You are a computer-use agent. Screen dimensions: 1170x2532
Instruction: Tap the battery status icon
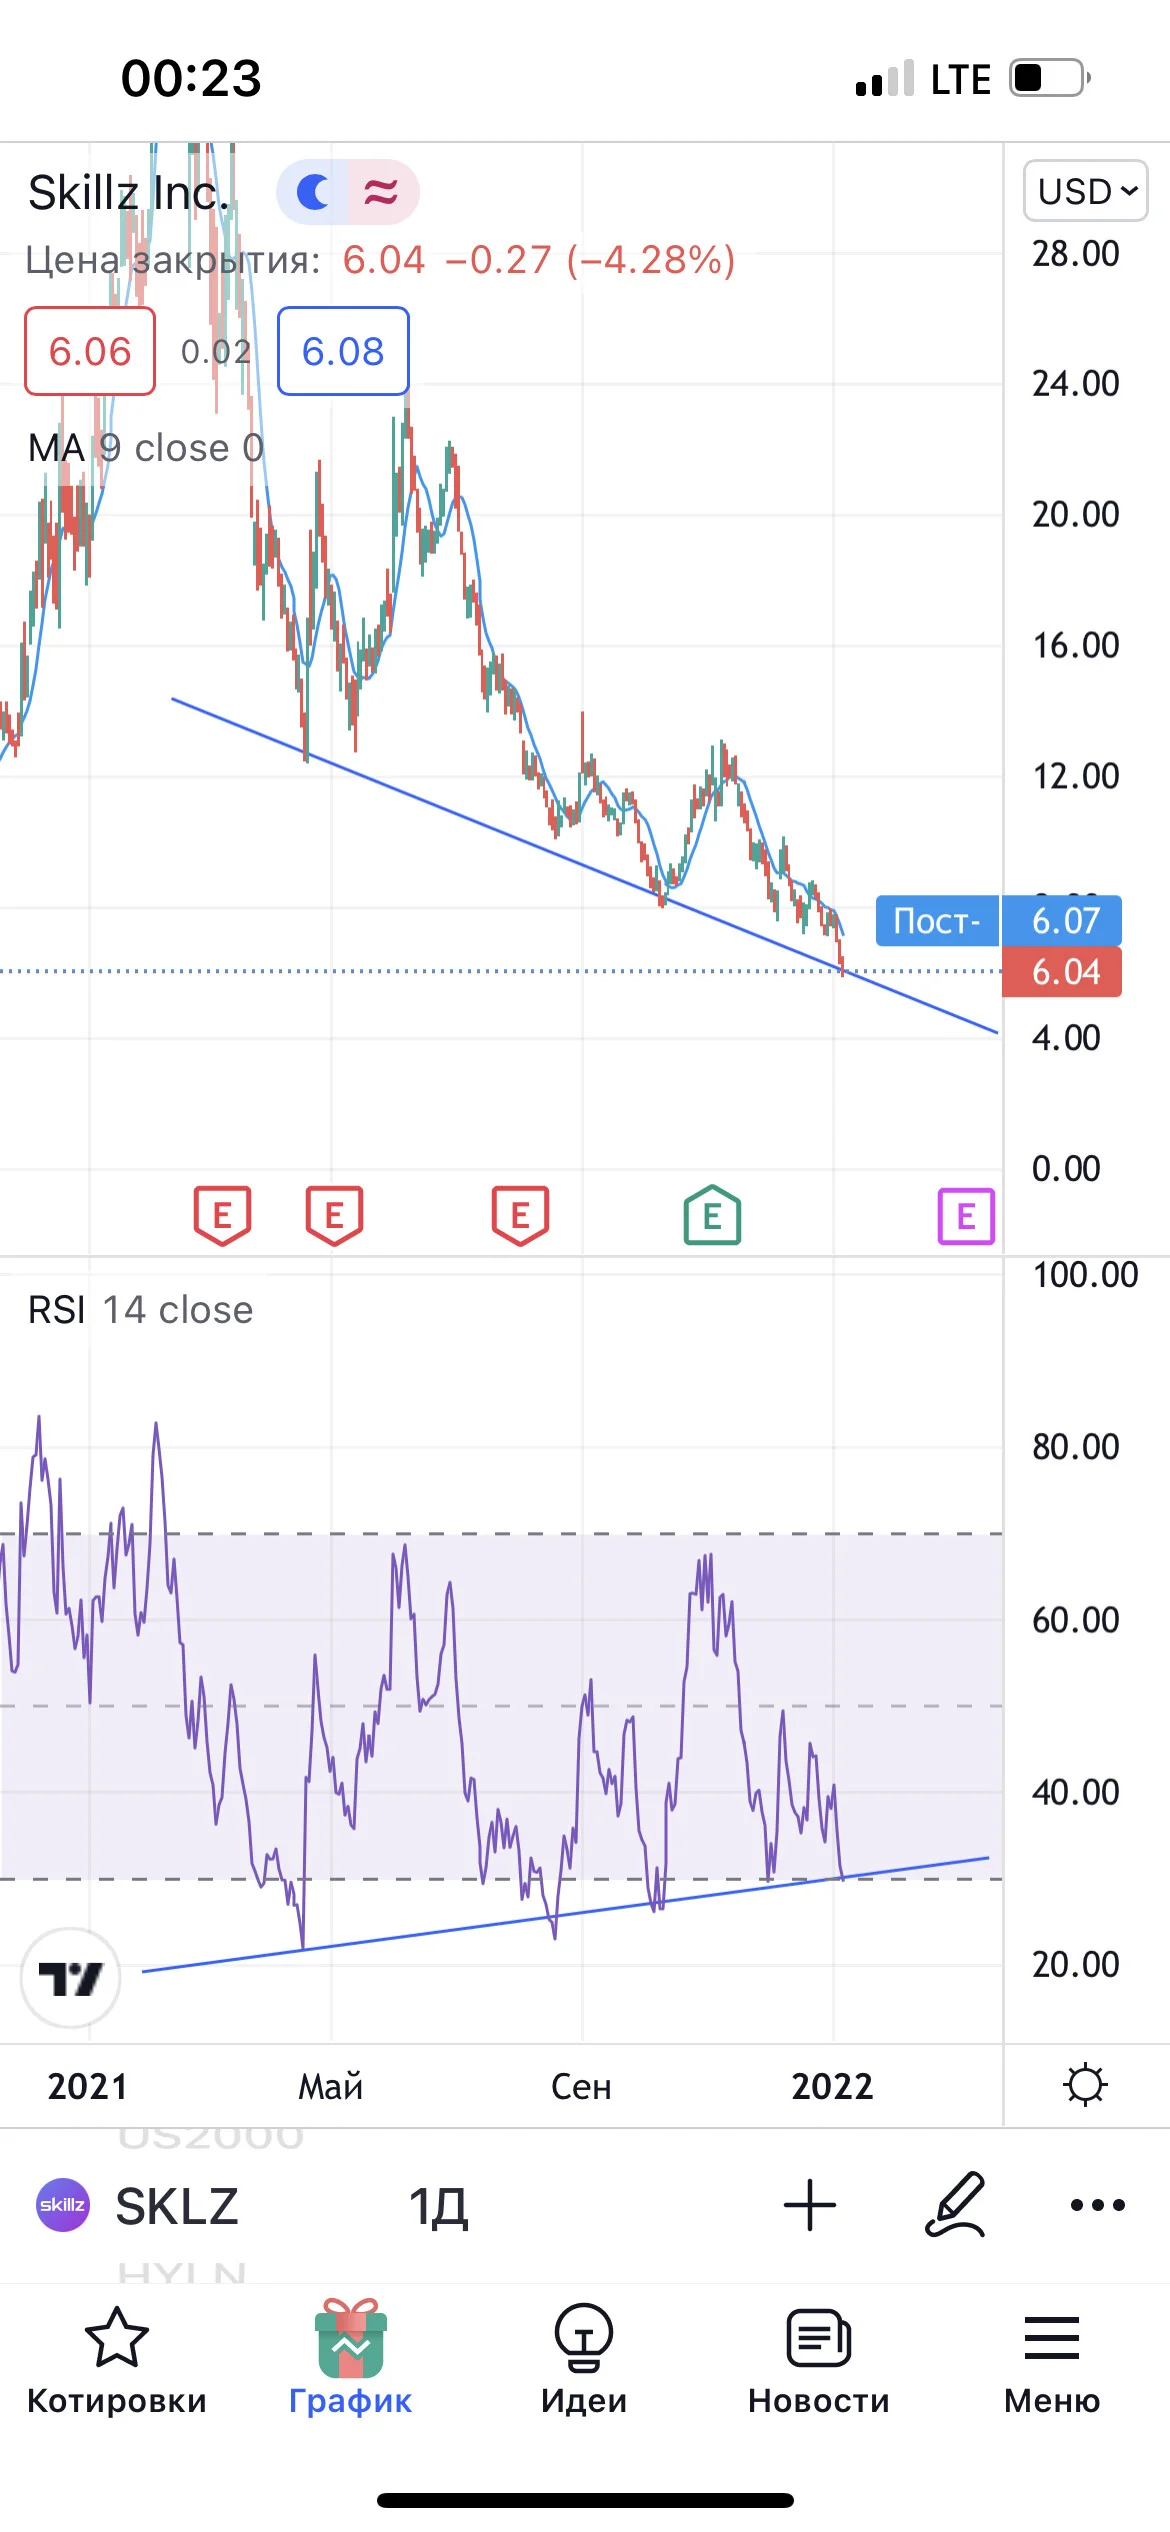click(1050, 78)
